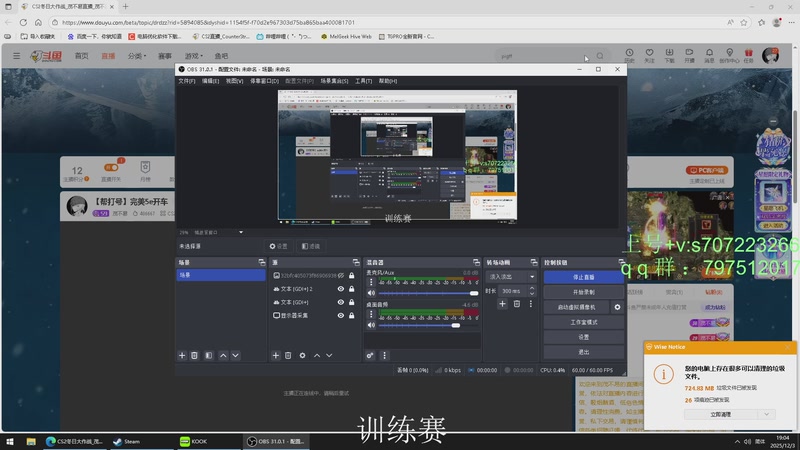Add a scene transition with the plus icon

[503, 304]
